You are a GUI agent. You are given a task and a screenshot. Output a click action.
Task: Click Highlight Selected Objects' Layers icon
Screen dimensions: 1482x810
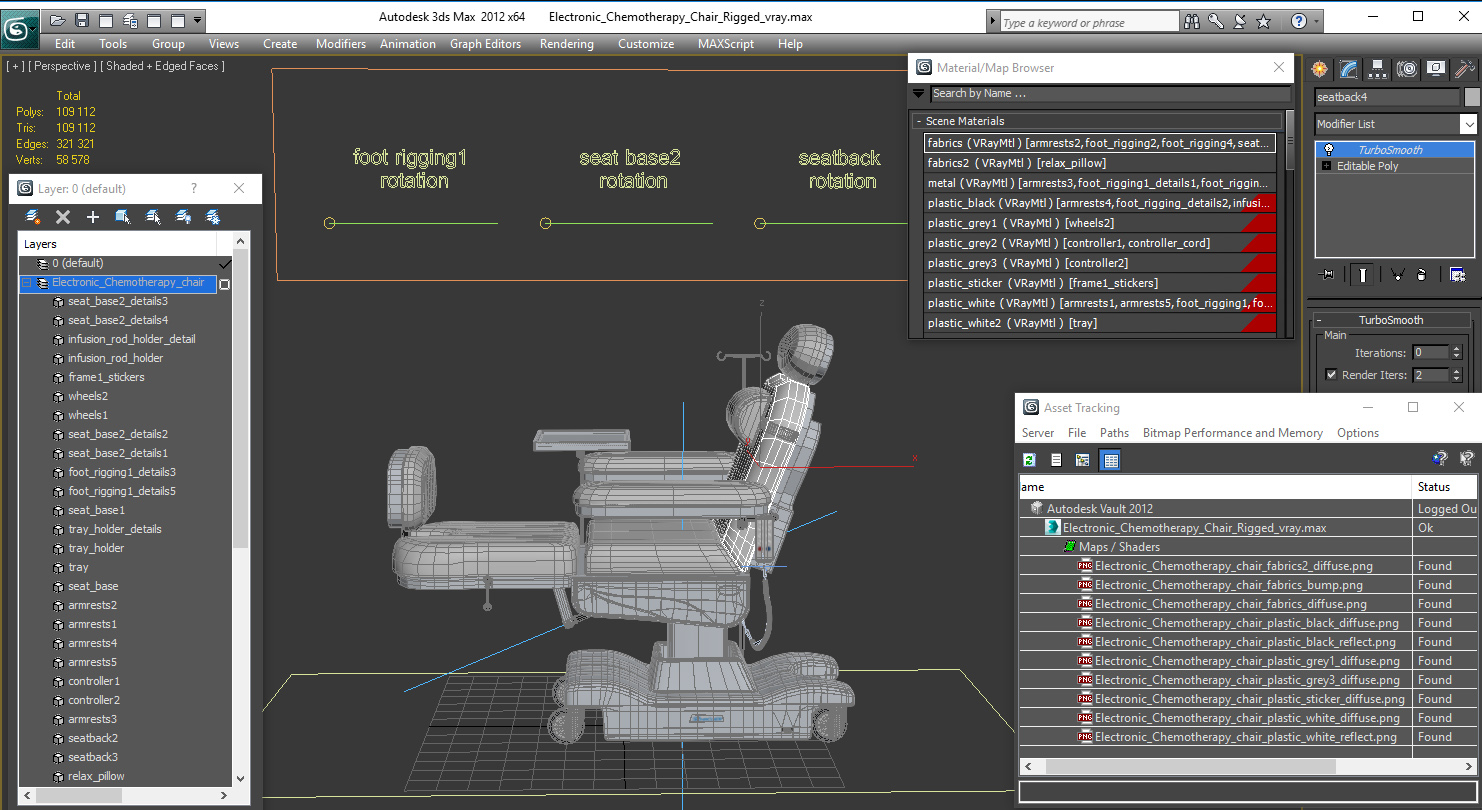(x=153, y=217)
